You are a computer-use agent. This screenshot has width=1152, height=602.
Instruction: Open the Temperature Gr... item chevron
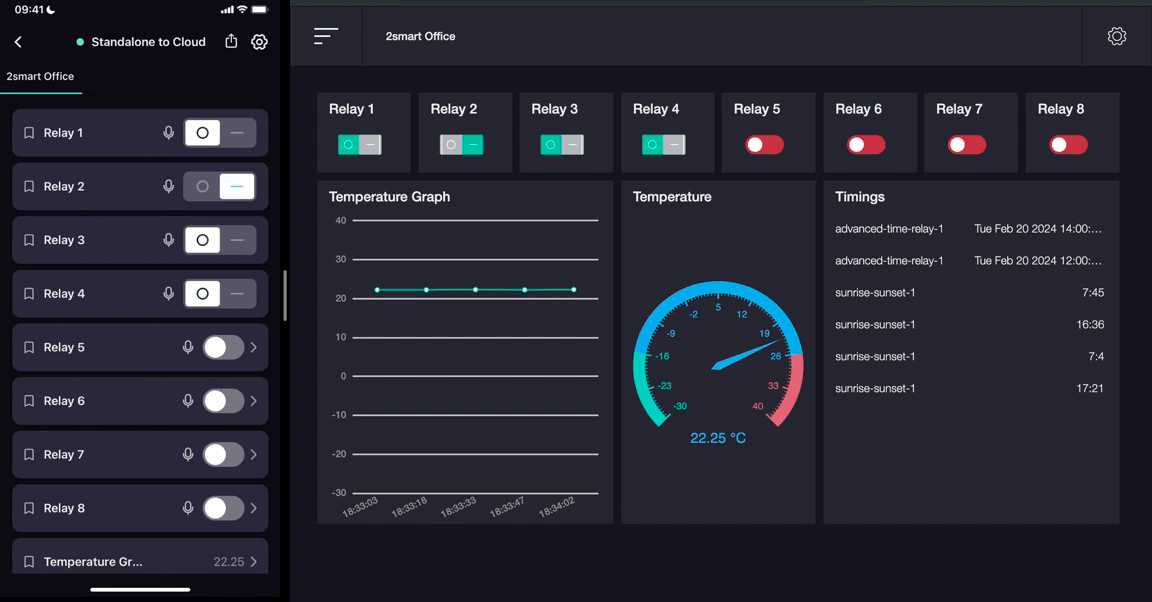pyautogui.click(x=253, y=561)
